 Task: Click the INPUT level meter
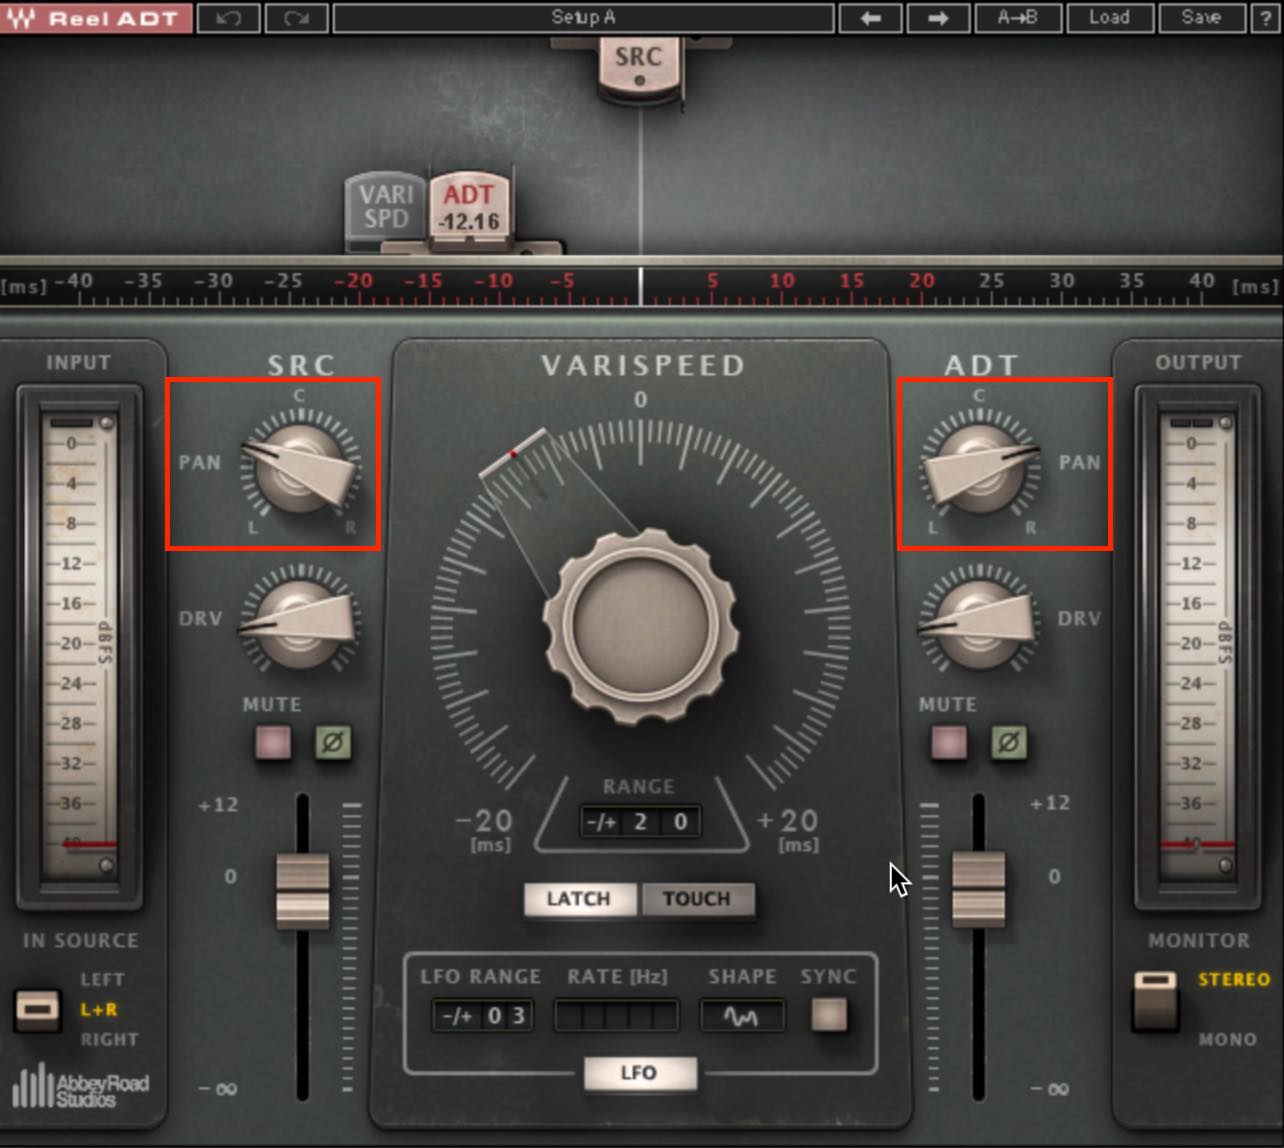(78, 645)
